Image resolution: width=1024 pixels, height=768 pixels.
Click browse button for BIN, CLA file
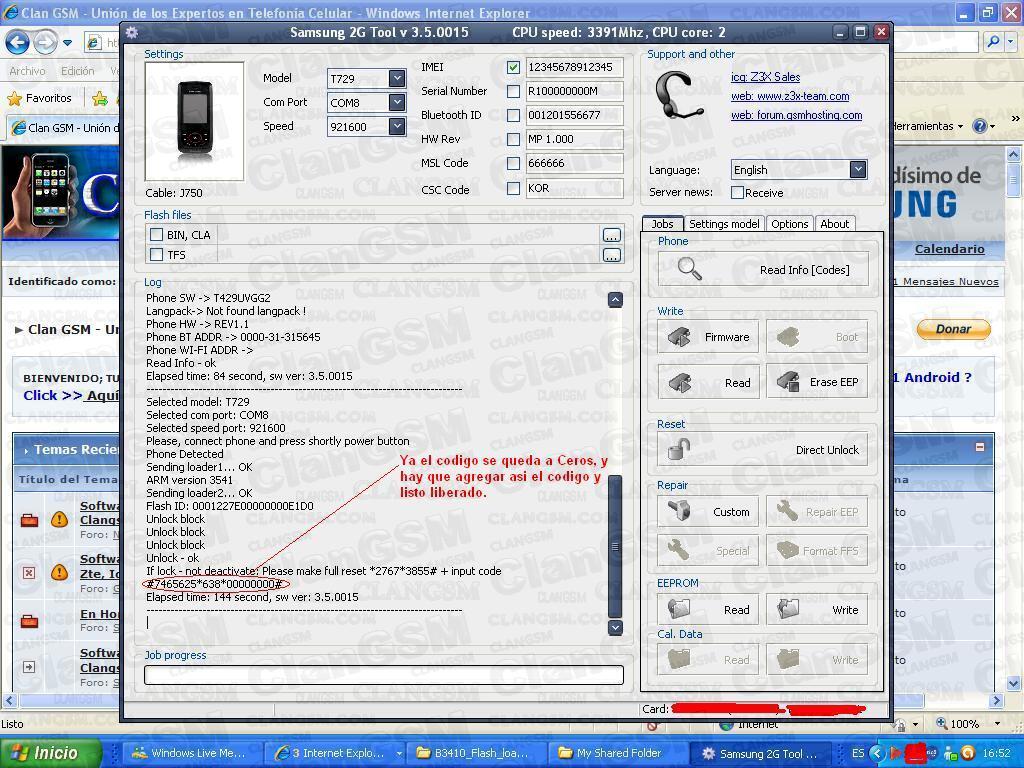pyautogui.click(x=612, y=235)
